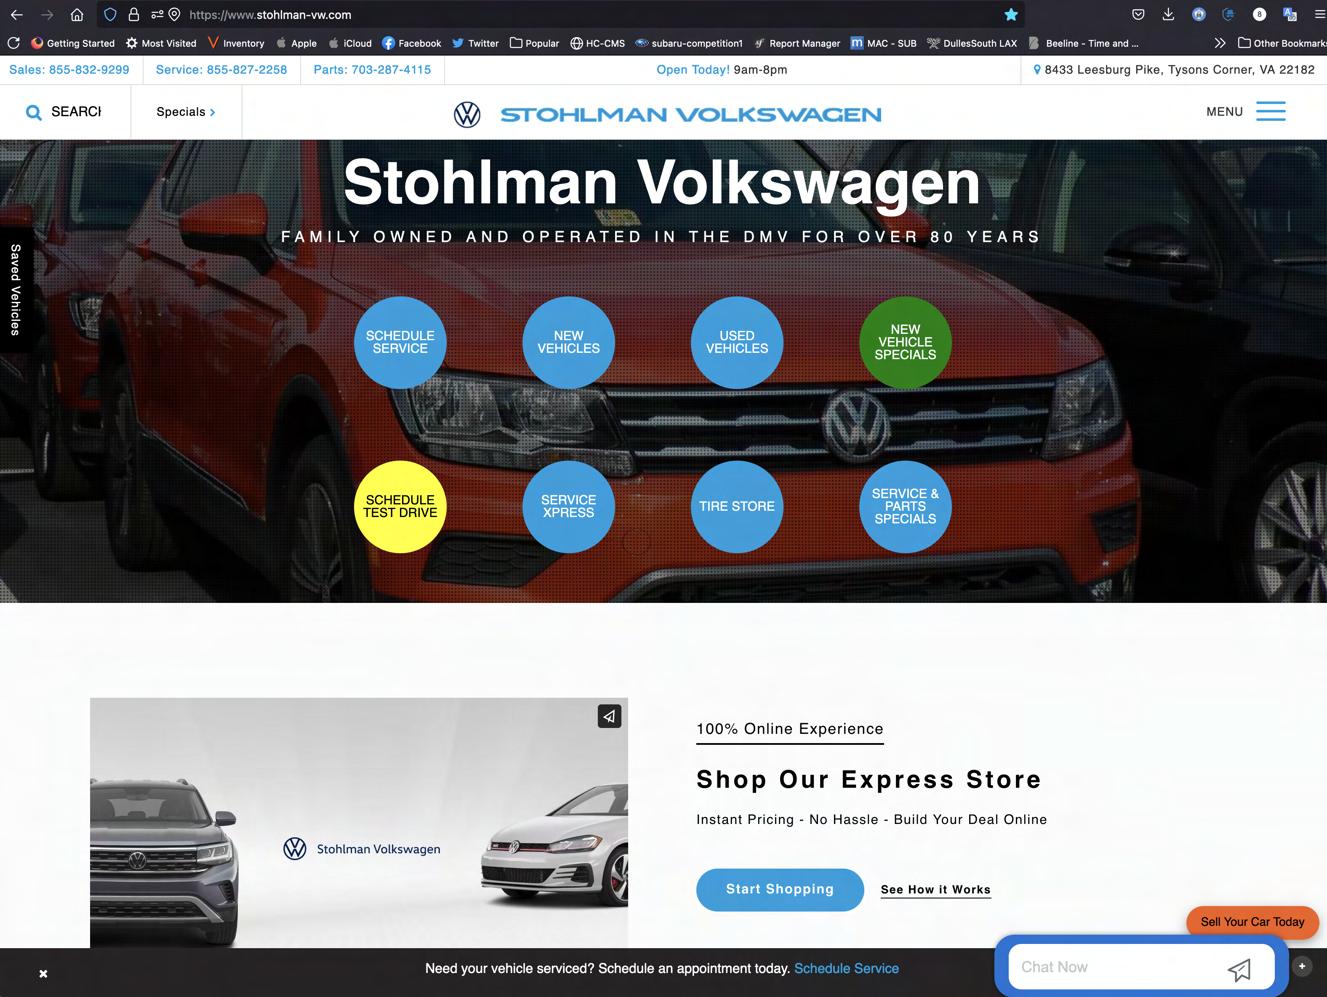Go back to the previous page

pos(16,15)
